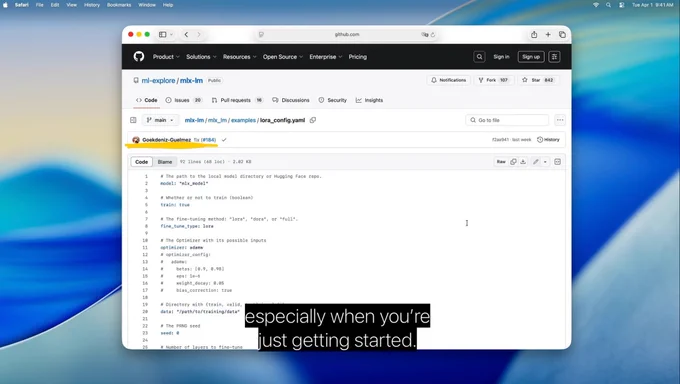Open the symbols panel icon
The width and height of the screenshot is (680, 384).
pos(558,162)
